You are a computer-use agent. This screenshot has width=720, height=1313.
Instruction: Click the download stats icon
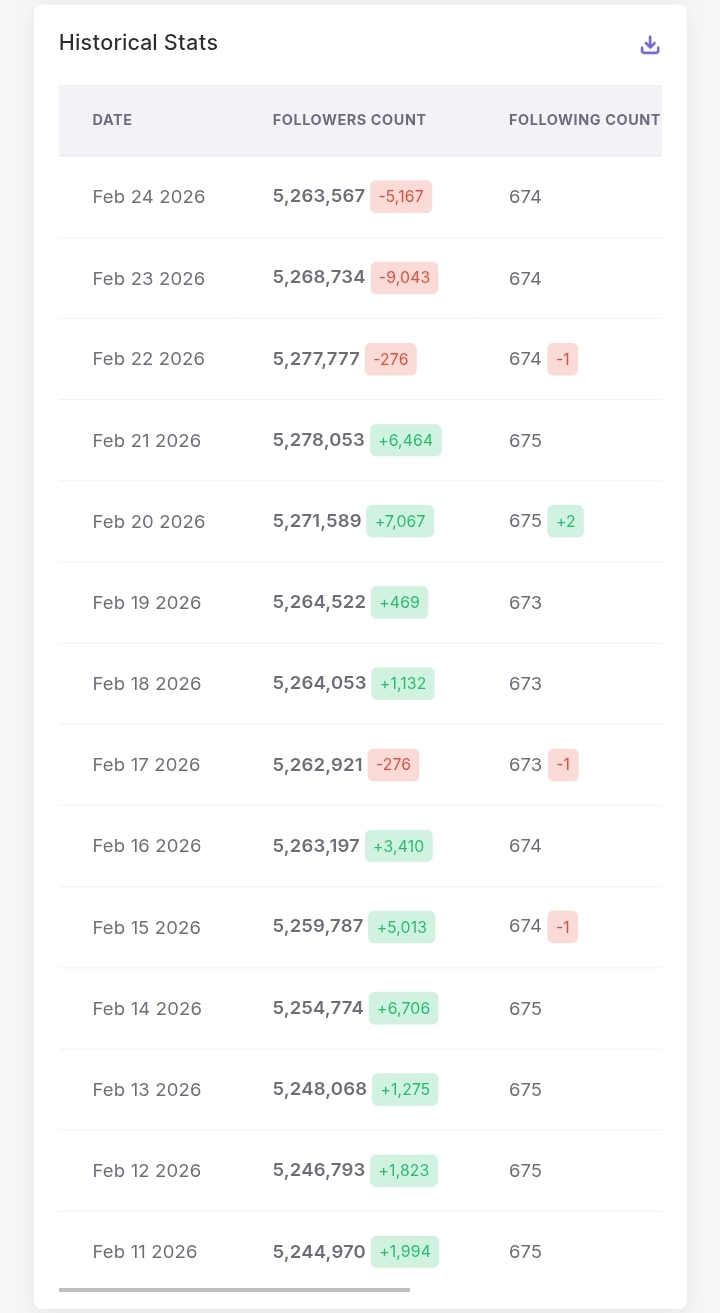click(650, 45)
